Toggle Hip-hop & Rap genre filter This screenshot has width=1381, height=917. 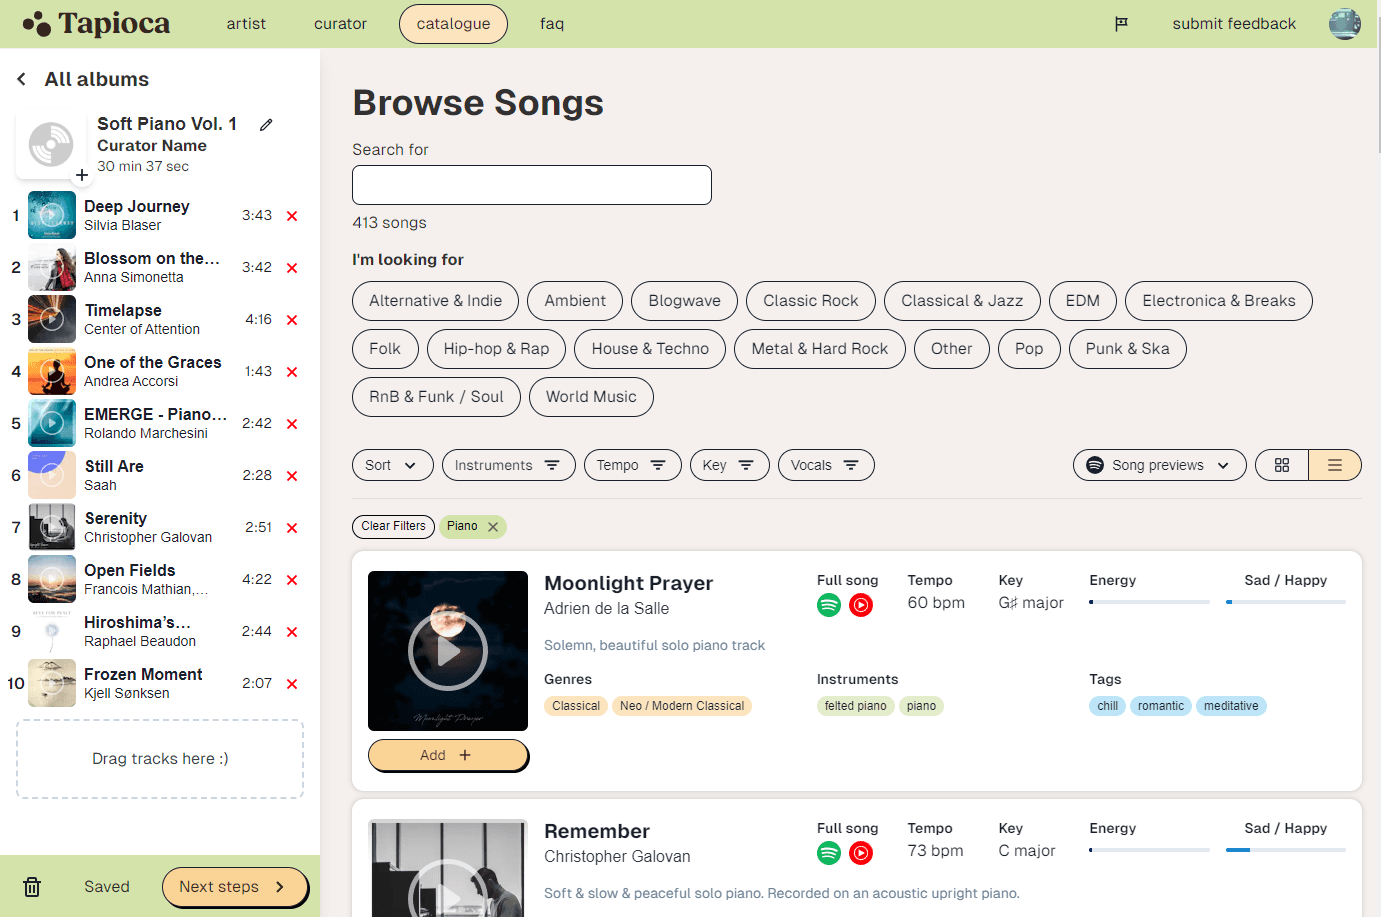coord(497,349)
